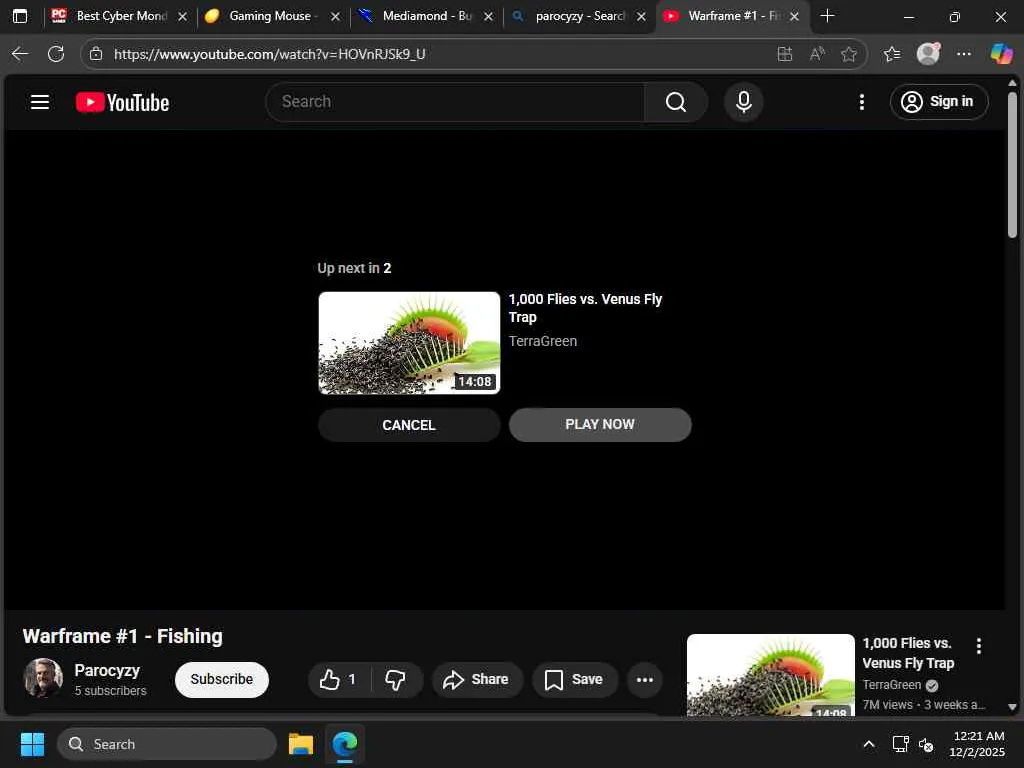Open the browser profile avatar
The height and width of the screenshot is (768, 1024).
(928, 54)
